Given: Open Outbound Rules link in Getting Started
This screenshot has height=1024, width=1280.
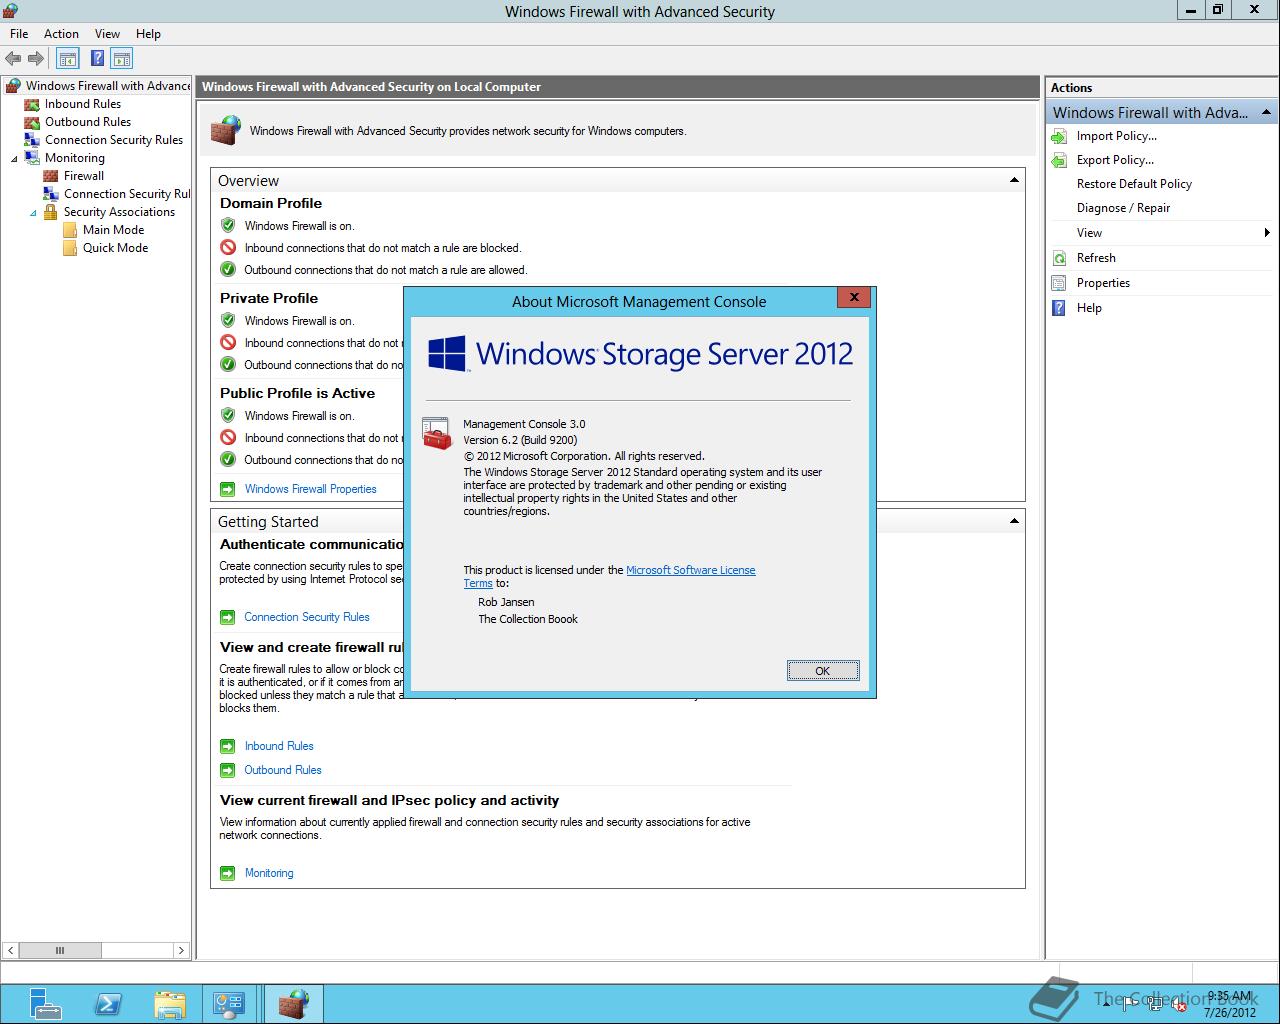Looking at the screenshot, I should pos(283,770).
